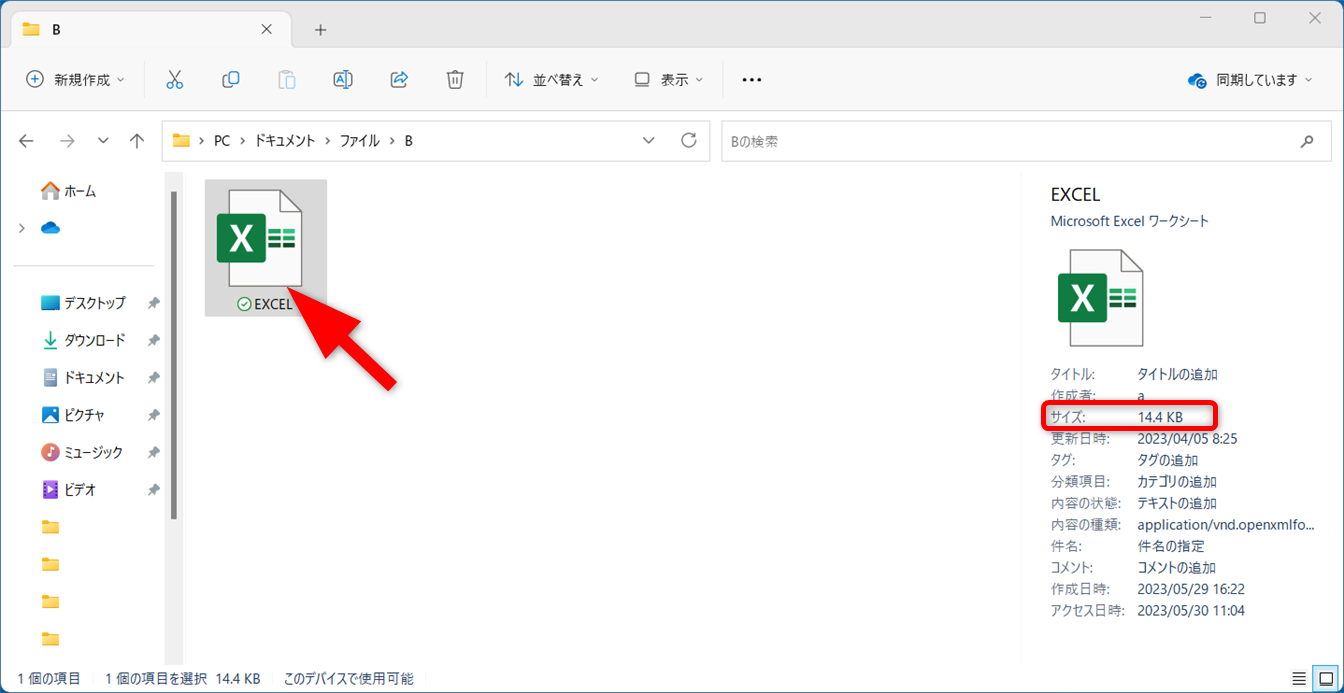This screenshot has width=1344, height=693.
Task: Select ダウンロード in the sidebar
Action: pos(94,340)
